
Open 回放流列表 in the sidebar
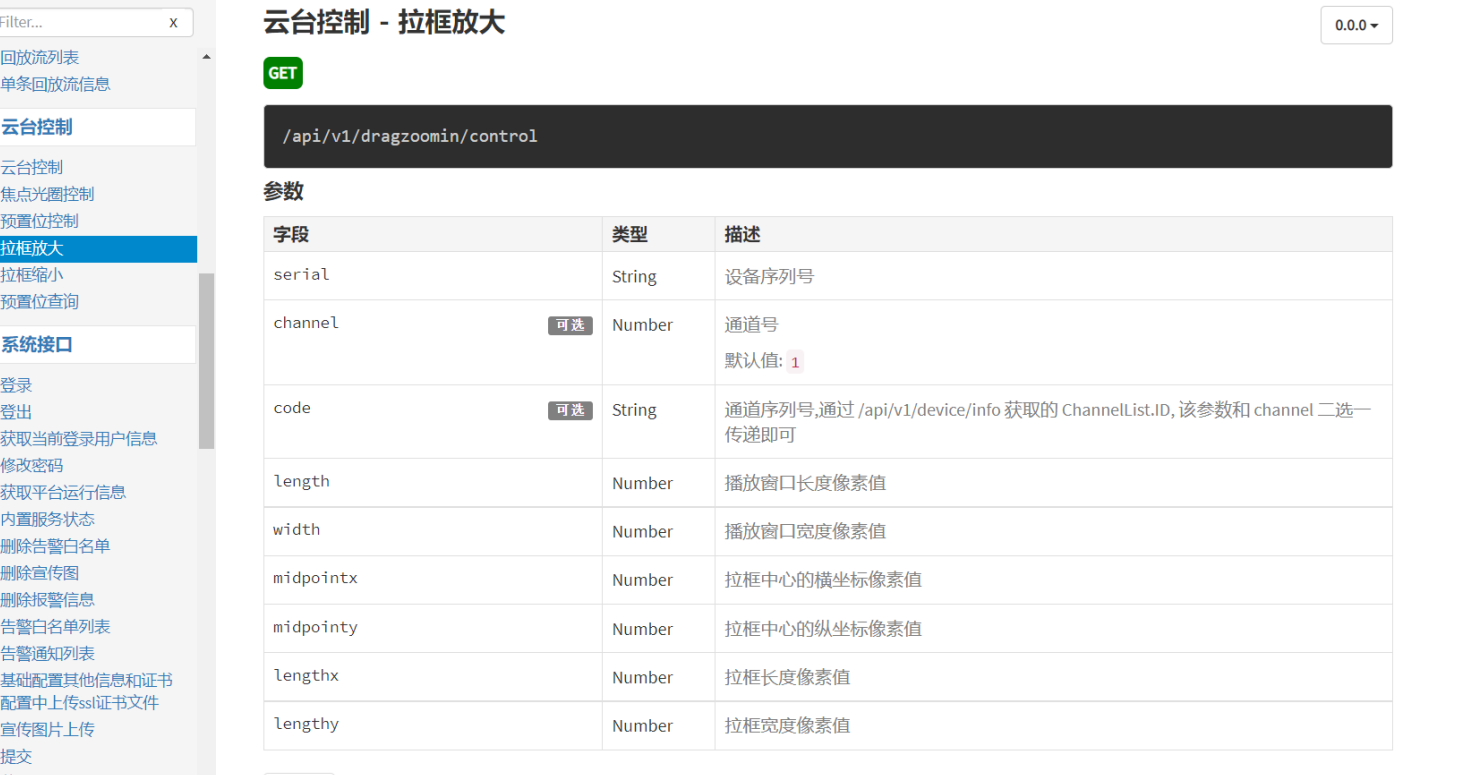tap(40, 58)
